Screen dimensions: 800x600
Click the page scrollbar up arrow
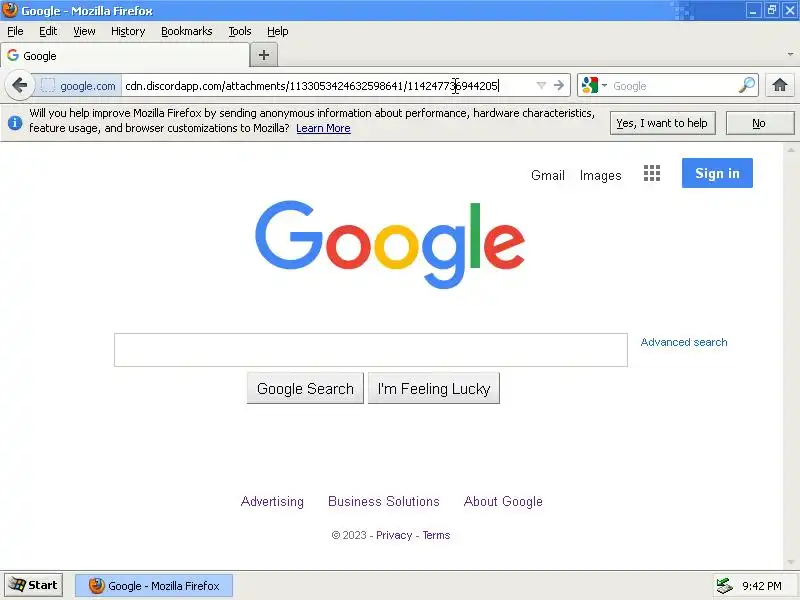790,150
